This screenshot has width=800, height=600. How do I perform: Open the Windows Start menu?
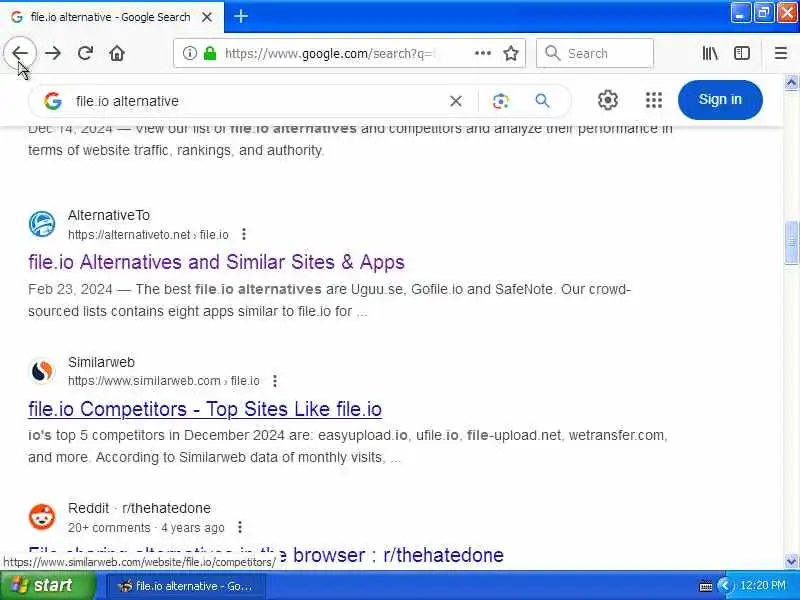click(47, 585)
